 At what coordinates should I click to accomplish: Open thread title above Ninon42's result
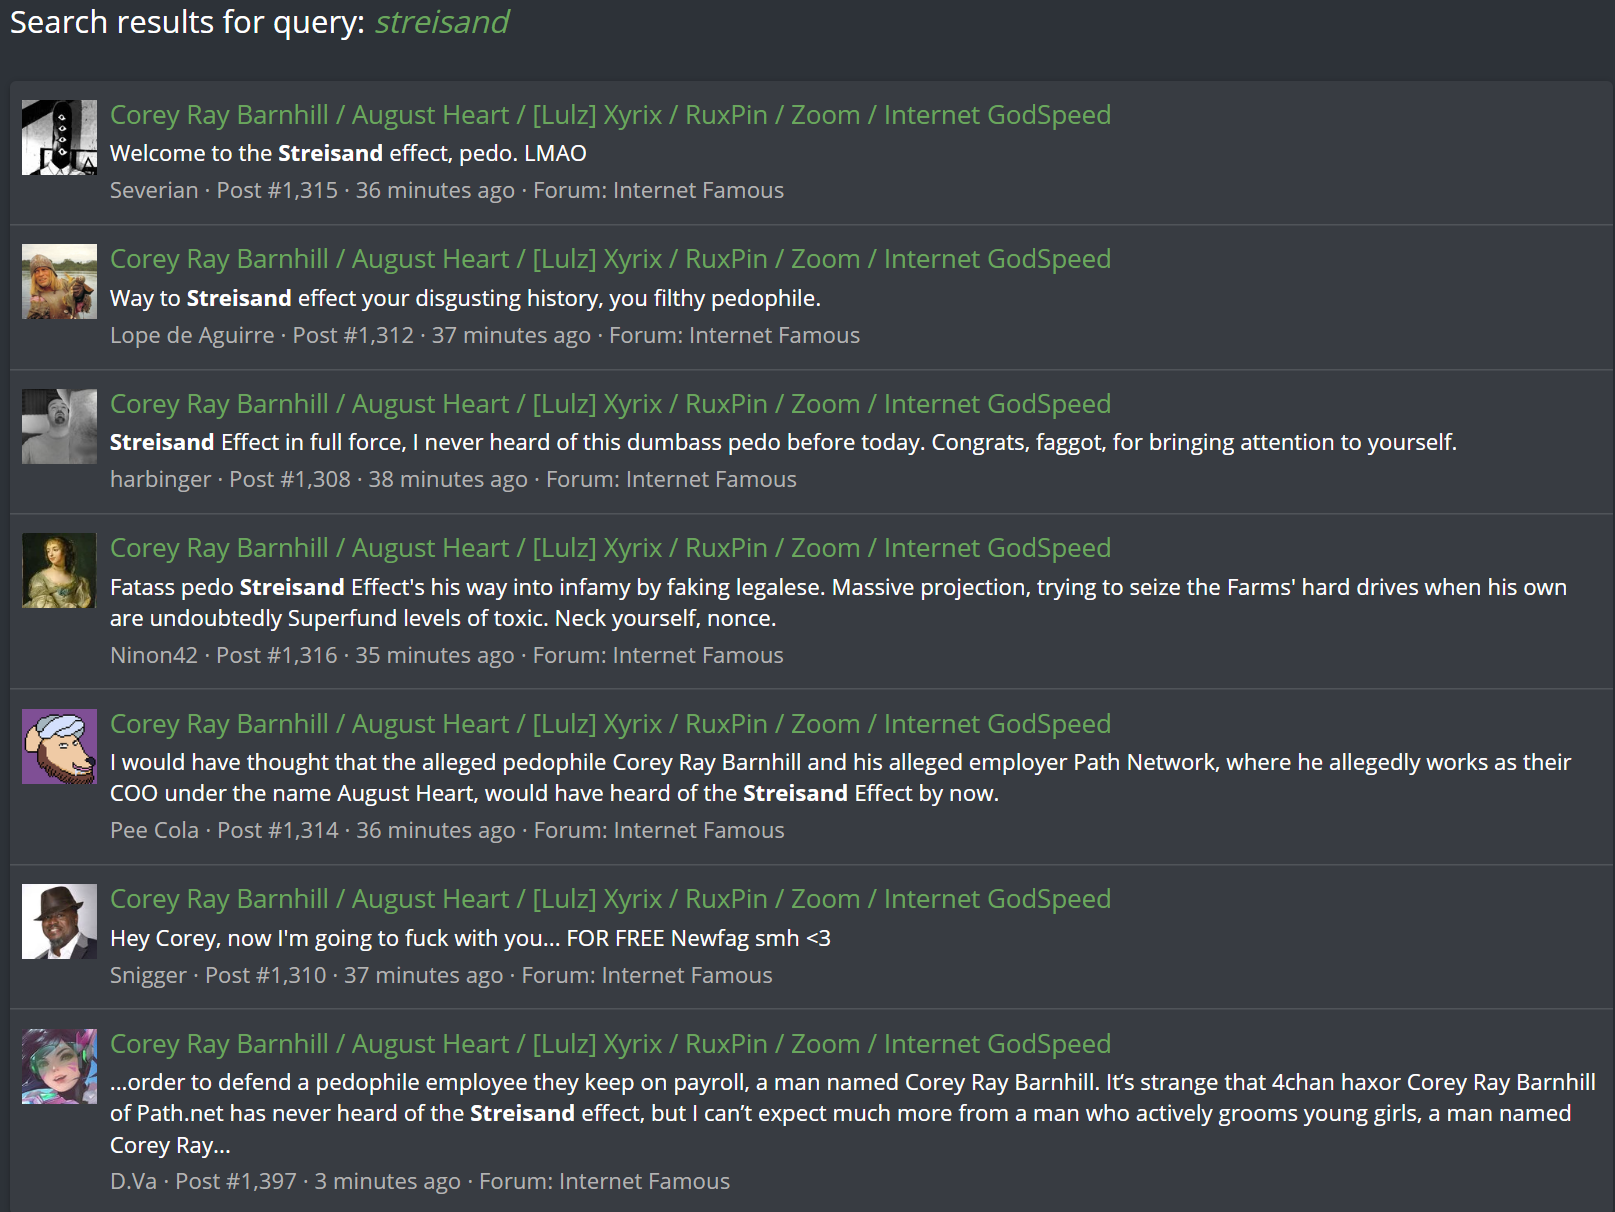(610, 548)
